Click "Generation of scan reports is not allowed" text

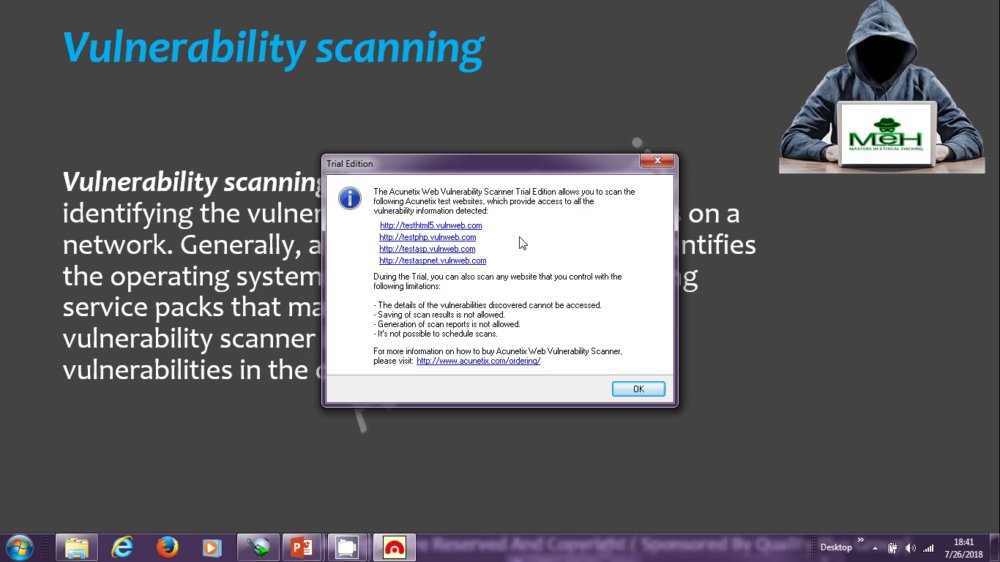click(x=447, y=324)
